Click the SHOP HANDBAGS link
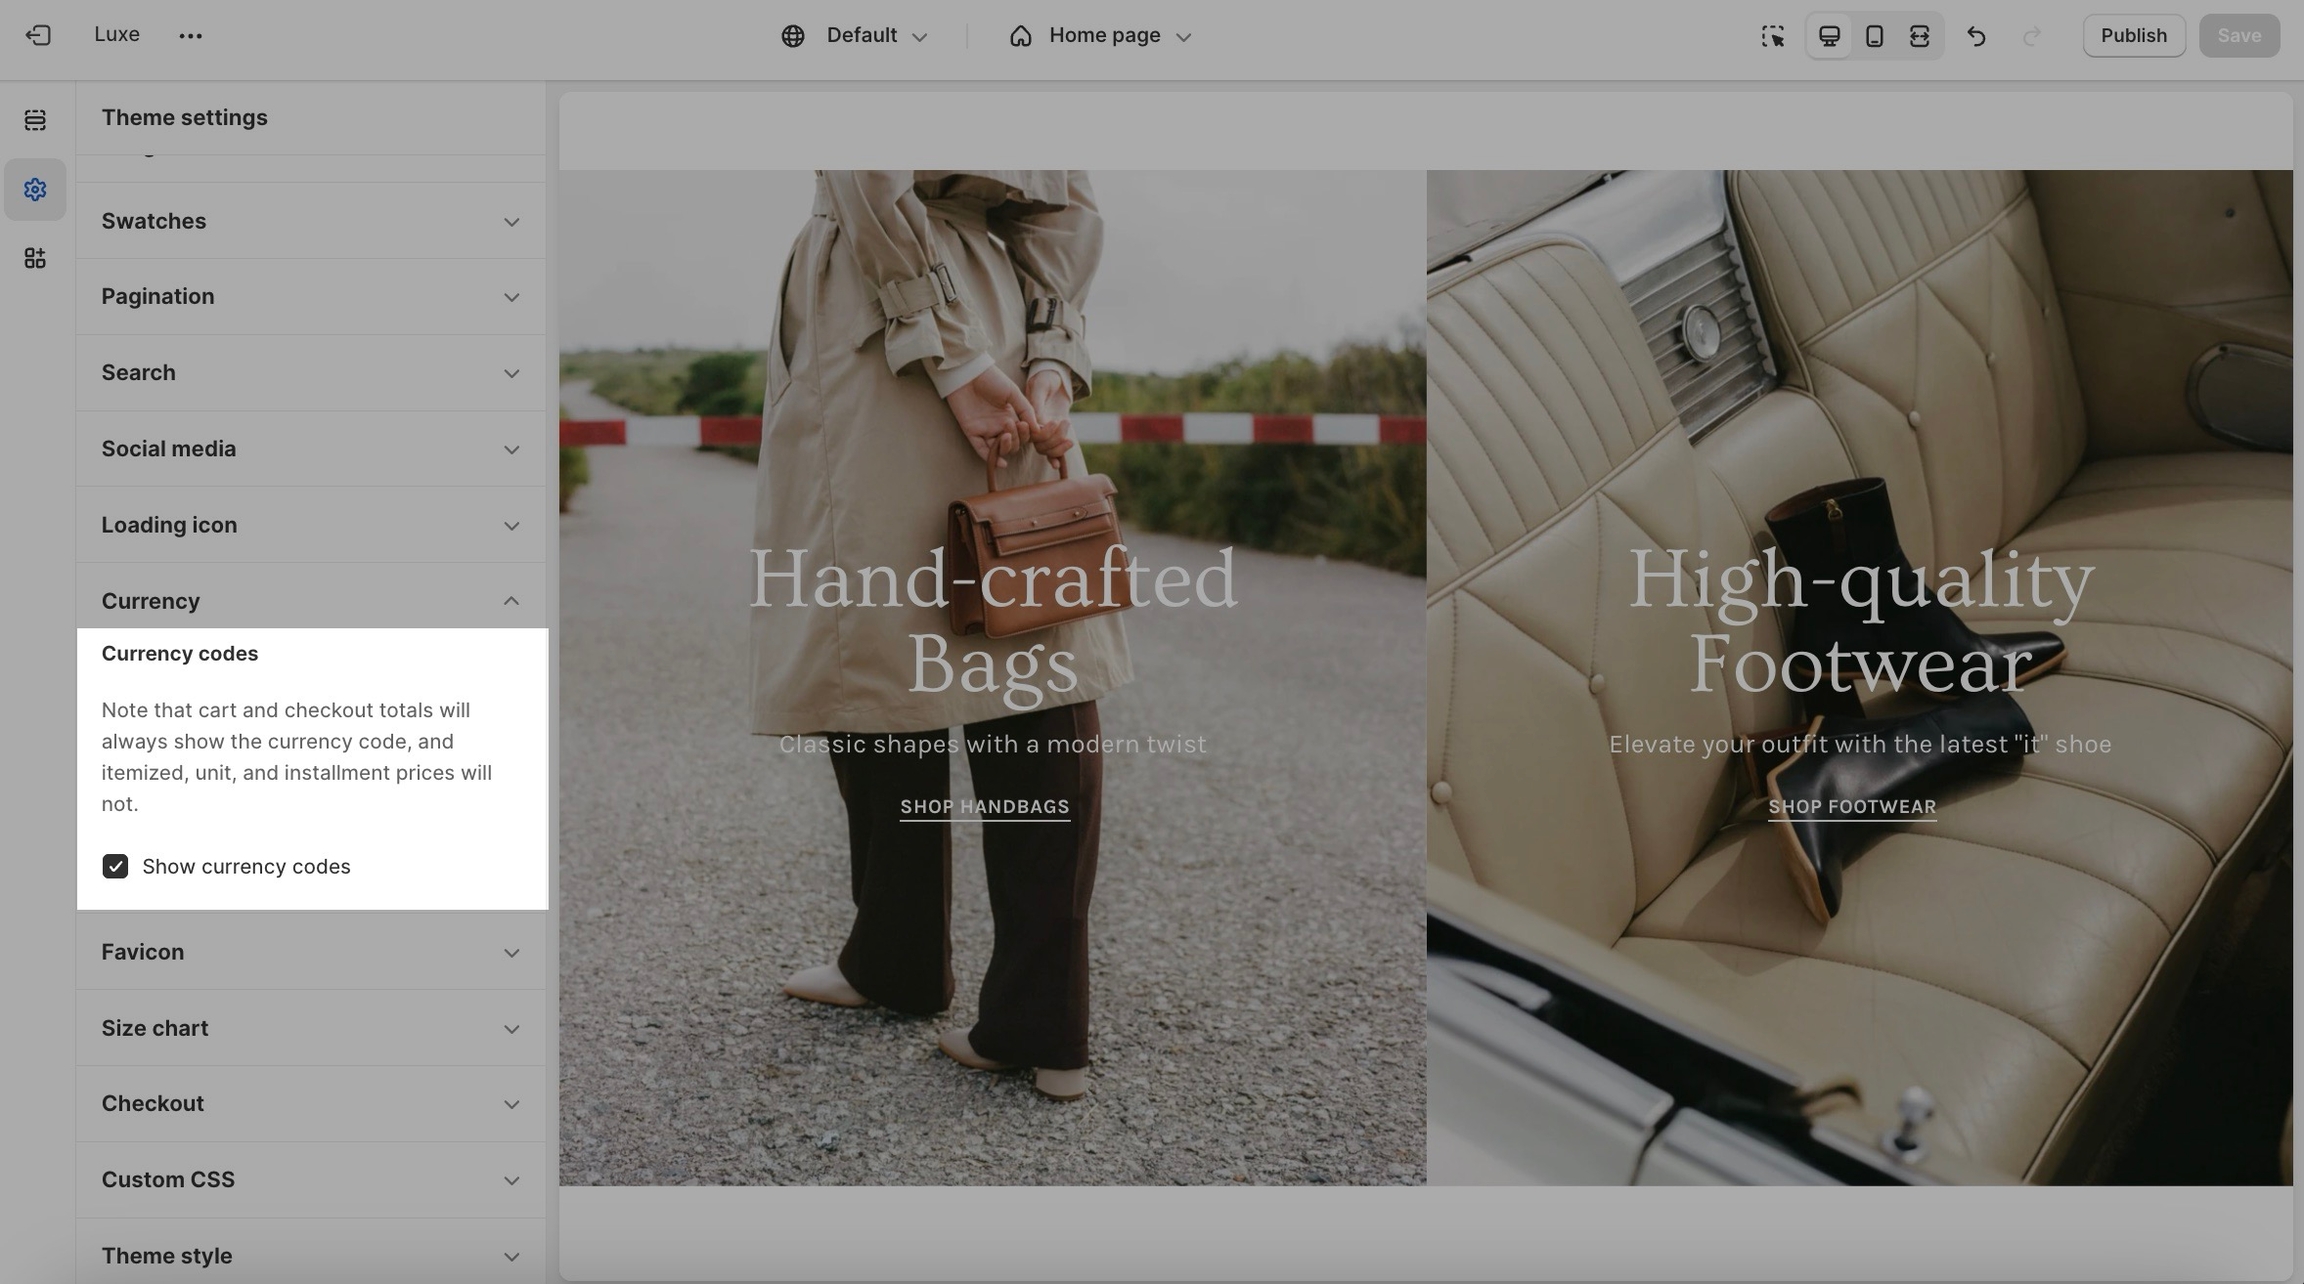Screen dimensions: 2304x1284 [x=984, y=807]
